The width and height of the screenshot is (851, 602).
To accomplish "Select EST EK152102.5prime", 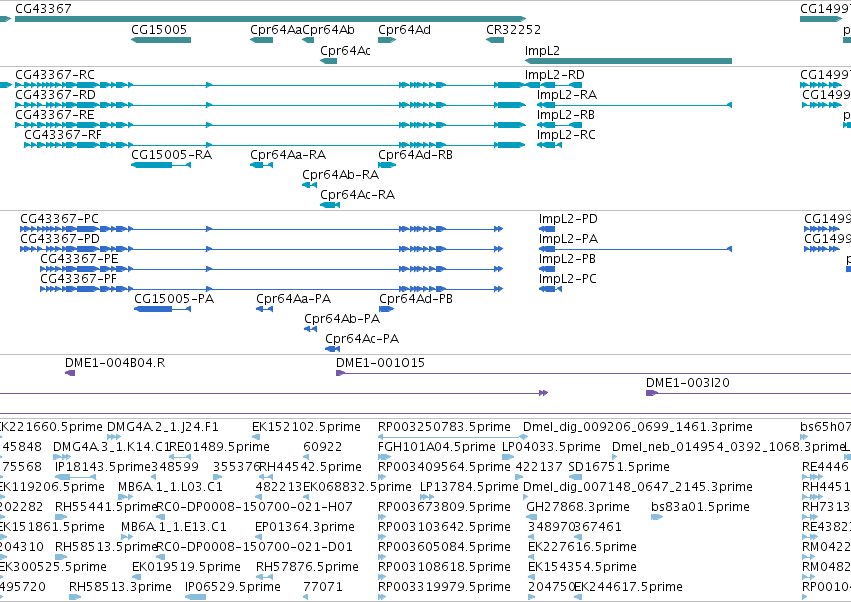I will pyautogui.click(x=306, y=427).
